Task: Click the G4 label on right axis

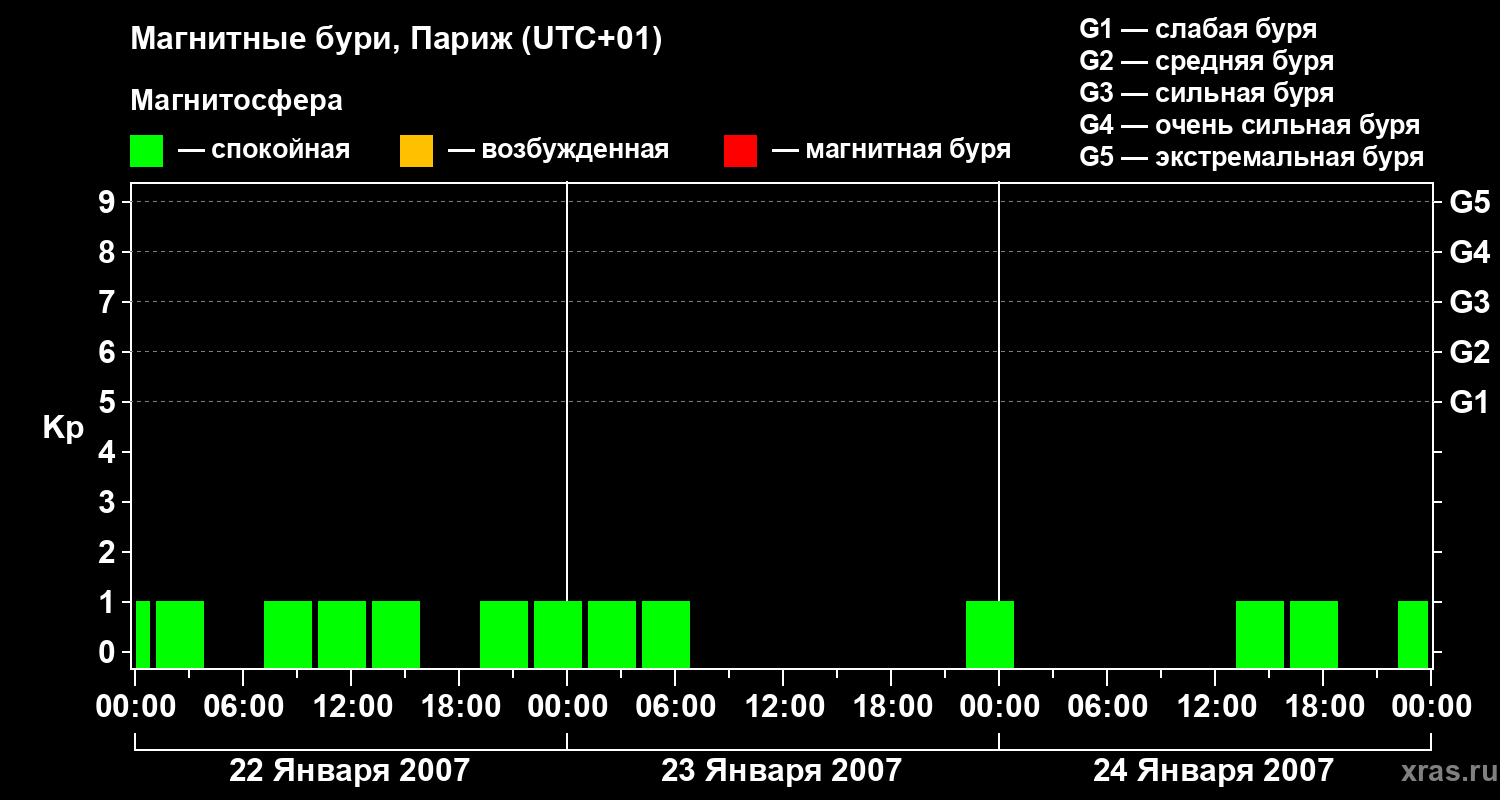Action: coord(1469,252)
